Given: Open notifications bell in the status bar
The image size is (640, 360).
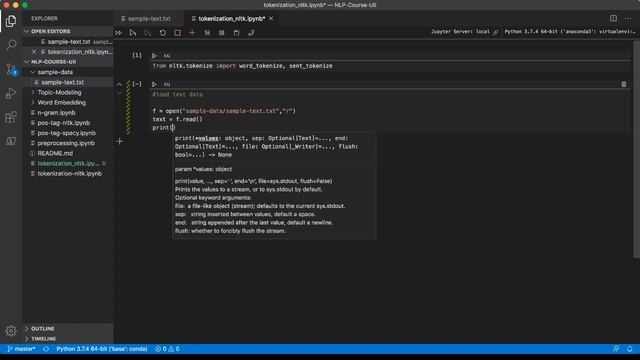Looking at the screenshot, I should point(630,349).
